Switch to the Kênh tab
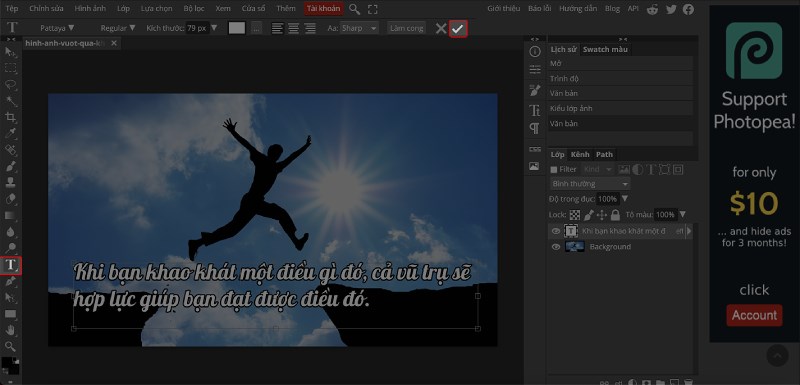The height and width of the screenshot is (385, 800). 580,155
